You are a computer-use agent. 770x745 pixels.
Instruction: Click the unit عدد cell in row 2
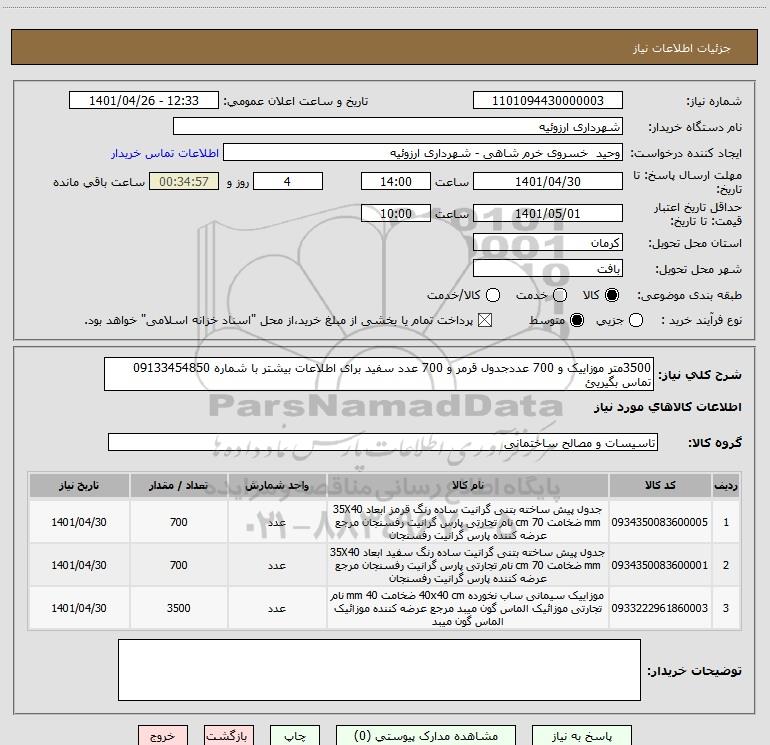(277, 565)
